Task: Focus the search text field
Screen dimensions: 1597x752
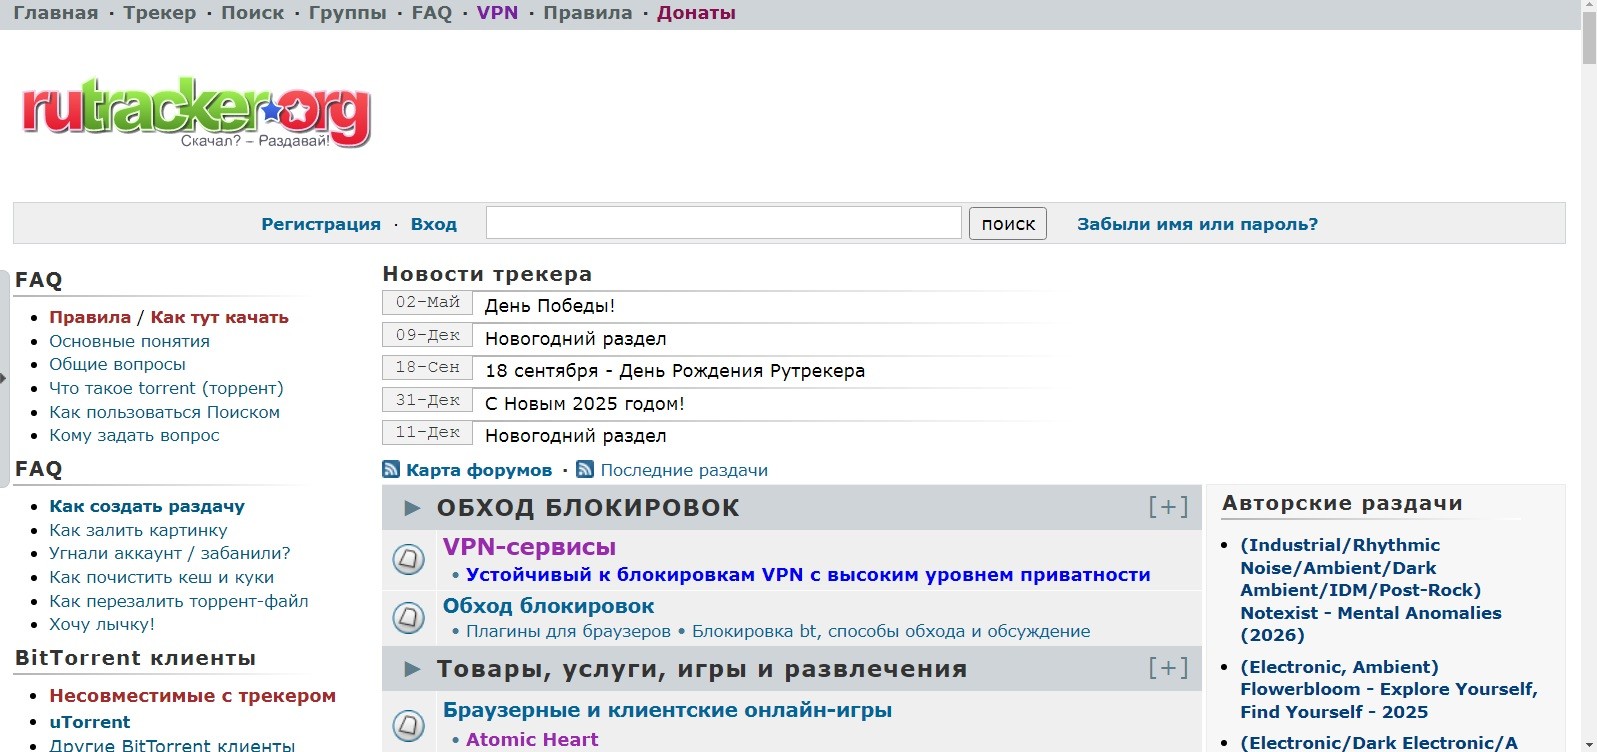Action: 724,223
